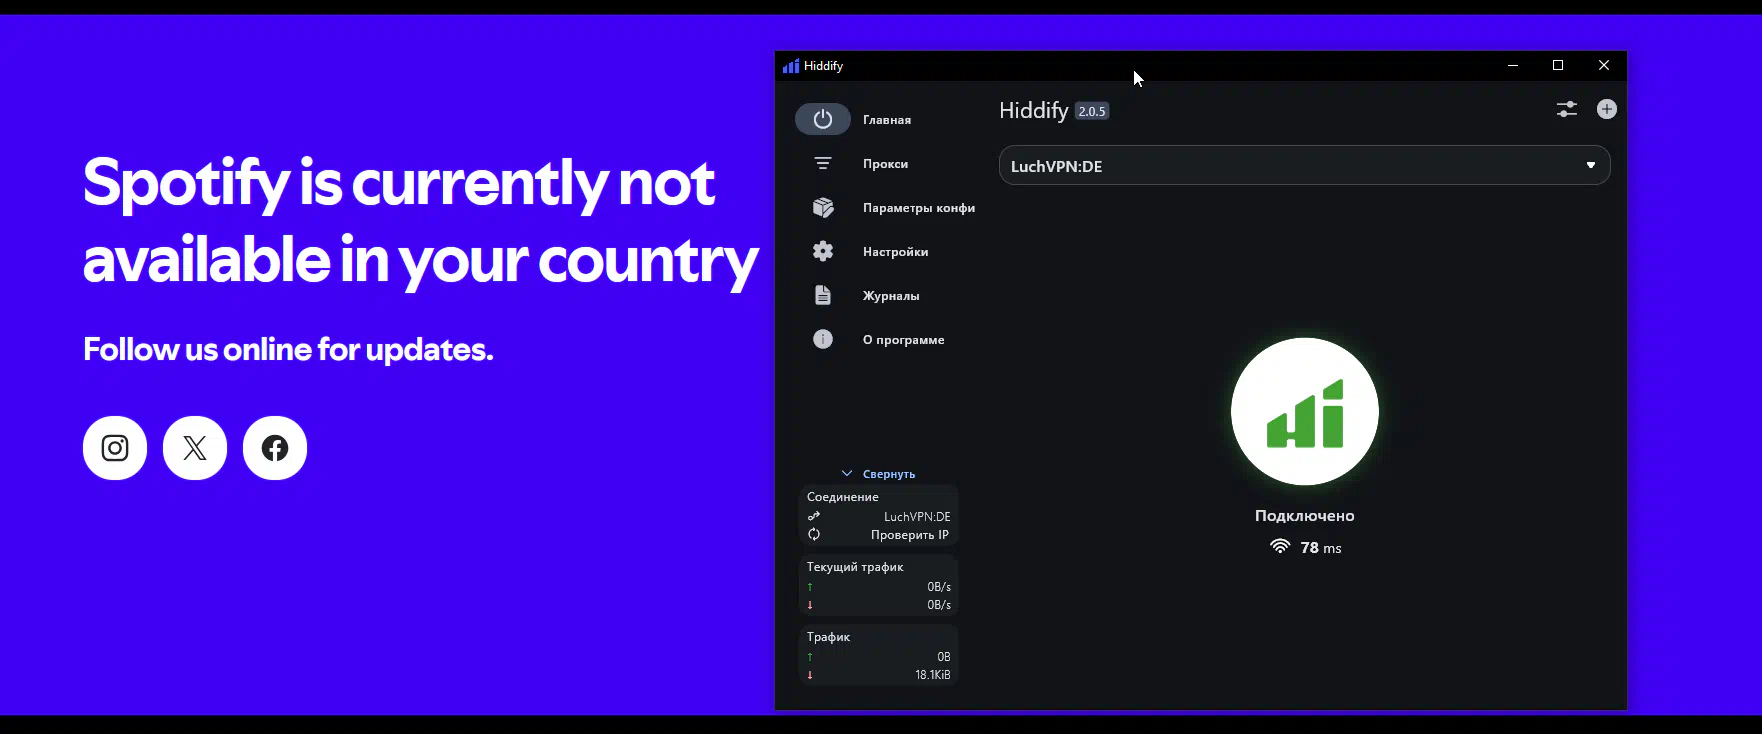The height and width of the screenshot is (734, 1762).
Task: Open the Прокси menu item
Action: tap(885, 164)
